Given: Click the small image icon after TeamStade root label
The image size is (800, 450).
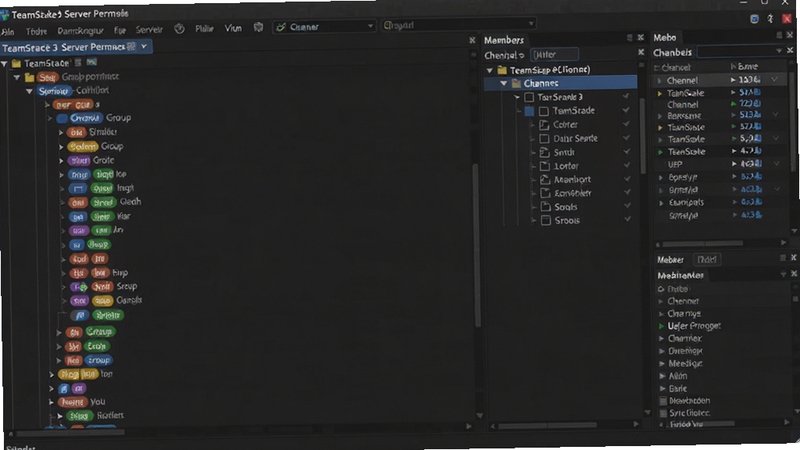Looking at the screenshot, I should point(92,62).
